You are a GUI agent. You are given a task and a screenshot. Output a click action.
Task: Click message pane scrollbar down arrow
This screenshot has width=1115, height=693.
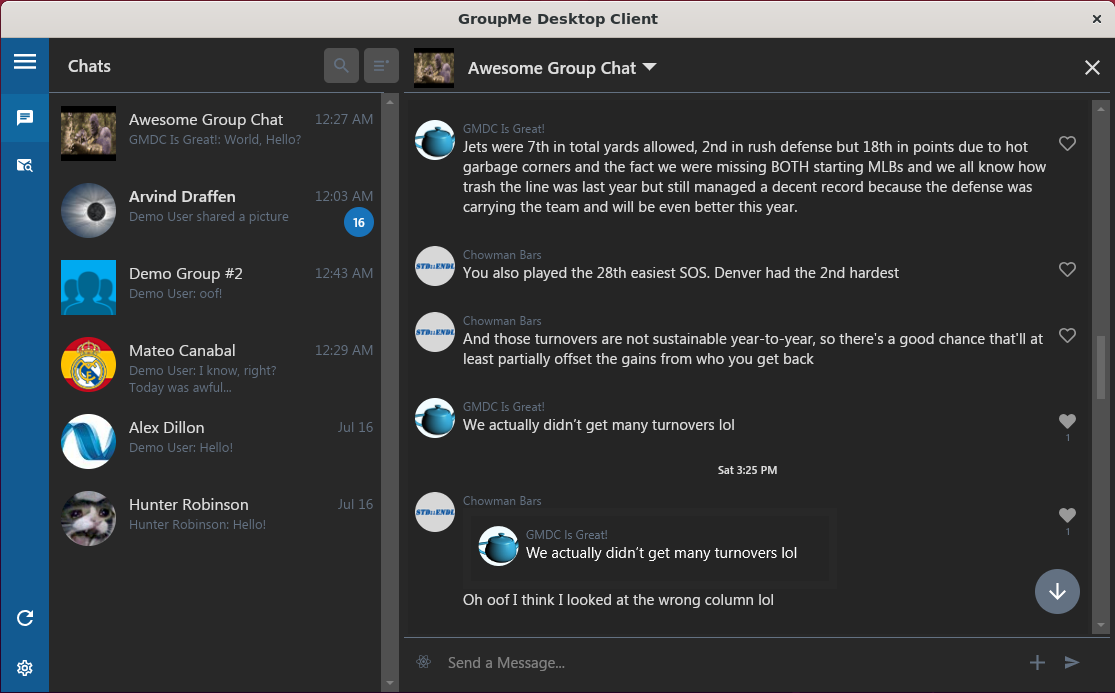1101,625
